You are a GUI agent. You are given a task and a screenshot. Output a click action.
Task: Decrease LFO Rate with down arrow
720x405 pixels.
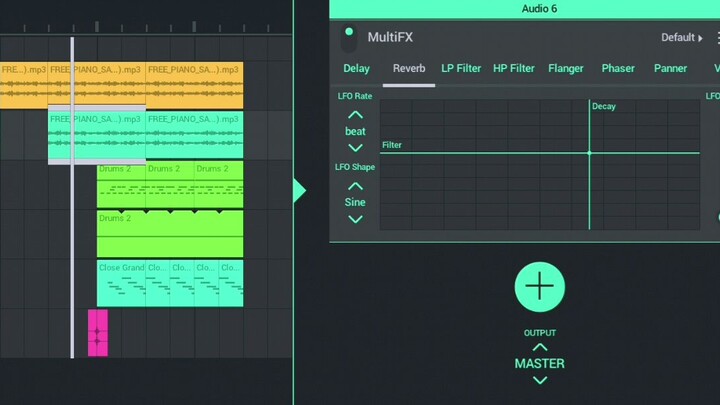[x=355, y=148]
